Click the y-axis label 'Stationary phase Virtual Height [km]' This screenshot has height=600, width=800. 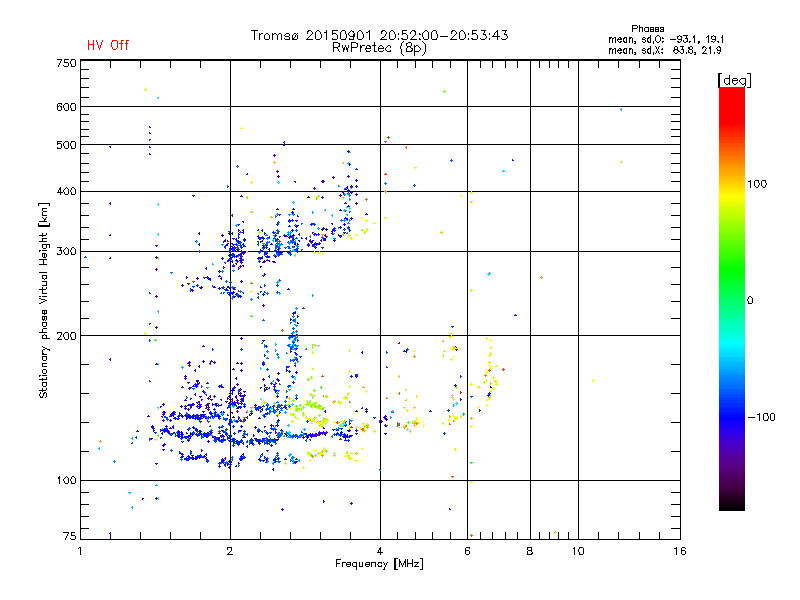click(x=44, y=300)
